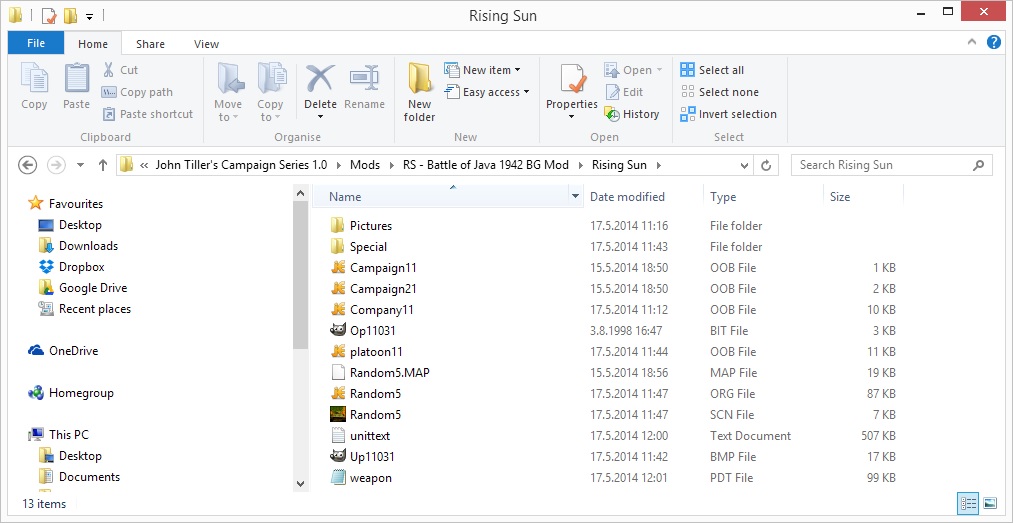This screenshot has width=1013, height=523.
Task: Switch to the Share ribbon tab
Action: pos(150,44)
